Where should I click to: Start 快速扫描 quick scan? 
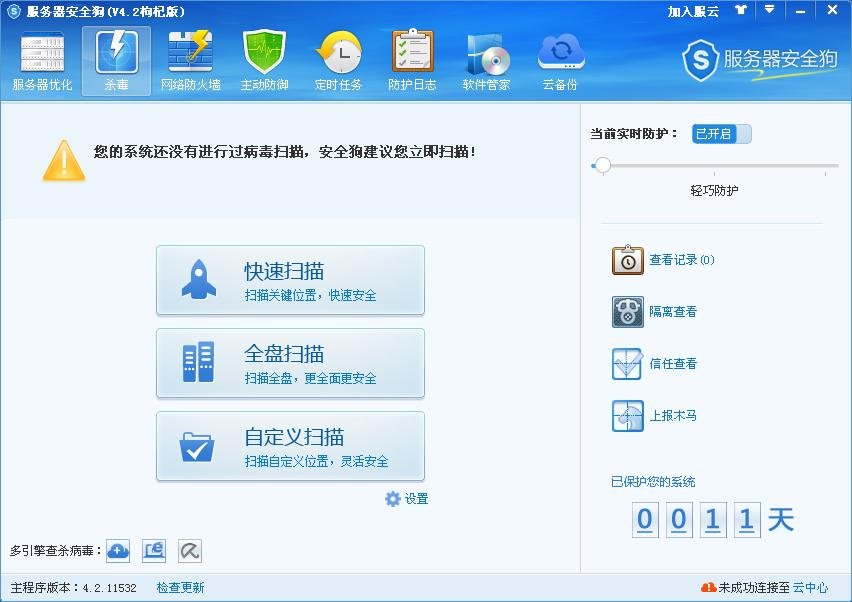[290, 280]
